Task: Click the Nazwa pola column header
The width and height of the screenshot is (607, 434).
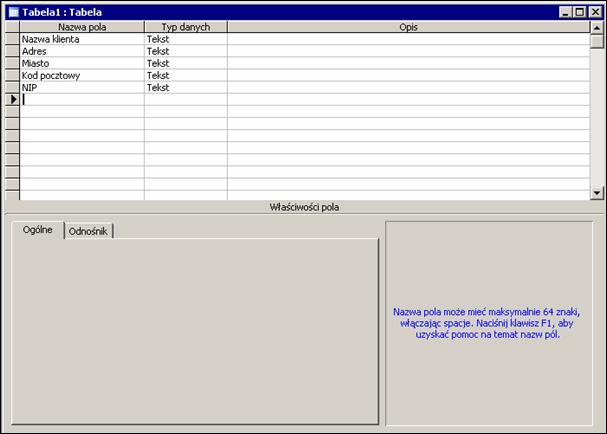Action: (x=82, y=27)
